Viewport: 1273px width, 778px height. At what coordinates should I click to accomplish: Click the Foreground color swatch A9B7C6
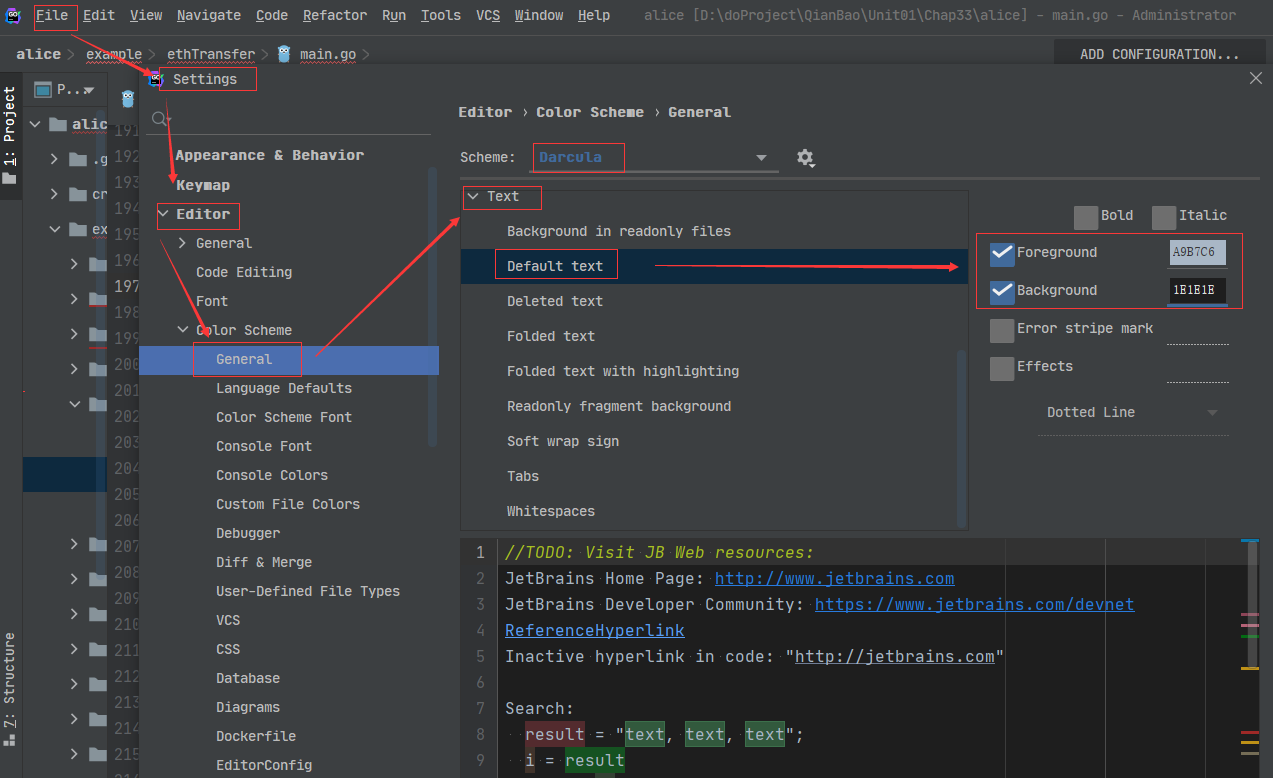click(1197, 253)
